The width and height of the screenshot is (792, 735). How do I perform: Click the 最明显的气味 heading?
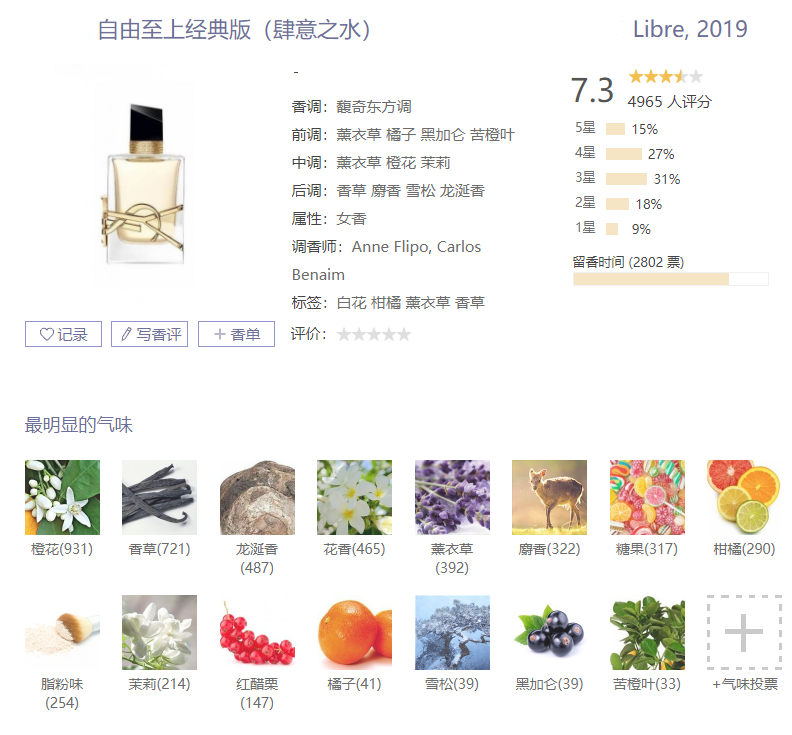click(79, 425)
